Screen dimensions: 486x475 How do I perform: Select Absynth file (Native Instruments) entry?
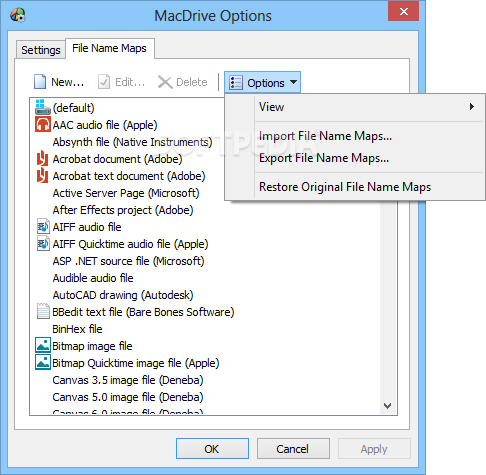tap(132, 142)
